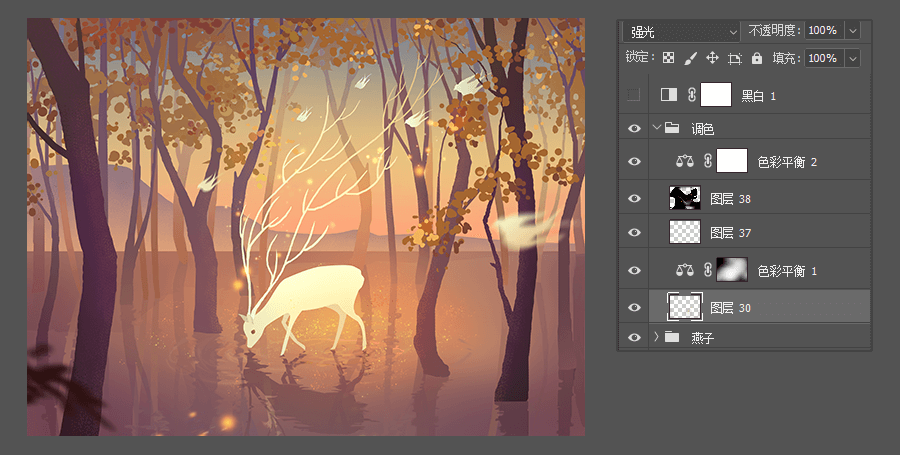Click the lock position move icon
The width and height of the screenshot is (900, 455).
click(x=713, y=59)
